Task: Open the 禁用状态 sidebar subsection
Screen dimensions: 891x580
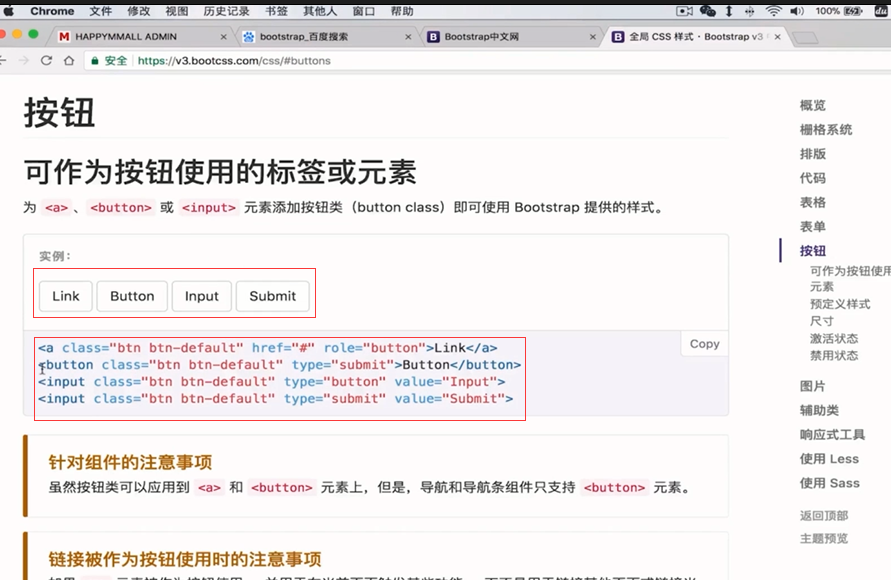Action: (834, 356)
